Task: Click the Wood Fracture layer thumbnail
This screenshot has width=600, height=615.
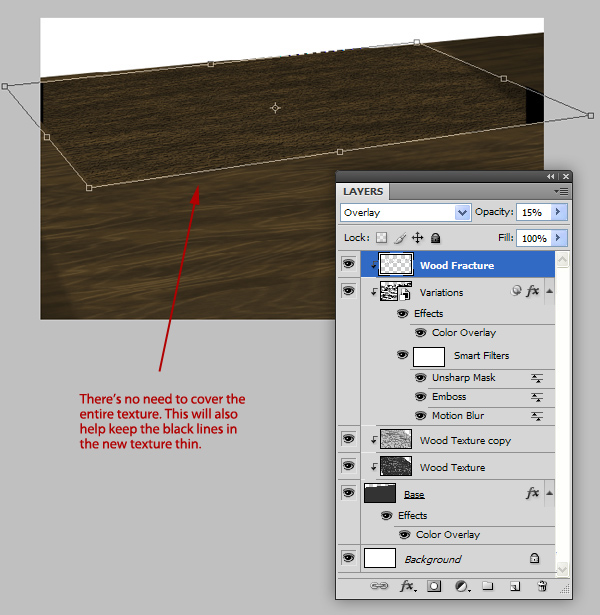Action: click(396, 264)
